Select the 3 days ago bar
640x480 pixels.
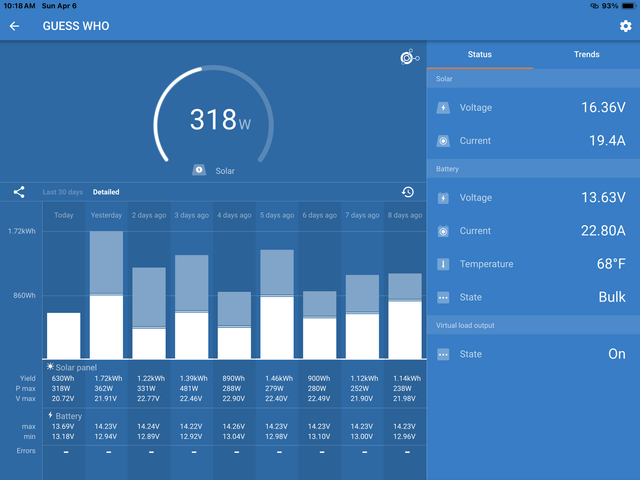(x=191, y=307)
